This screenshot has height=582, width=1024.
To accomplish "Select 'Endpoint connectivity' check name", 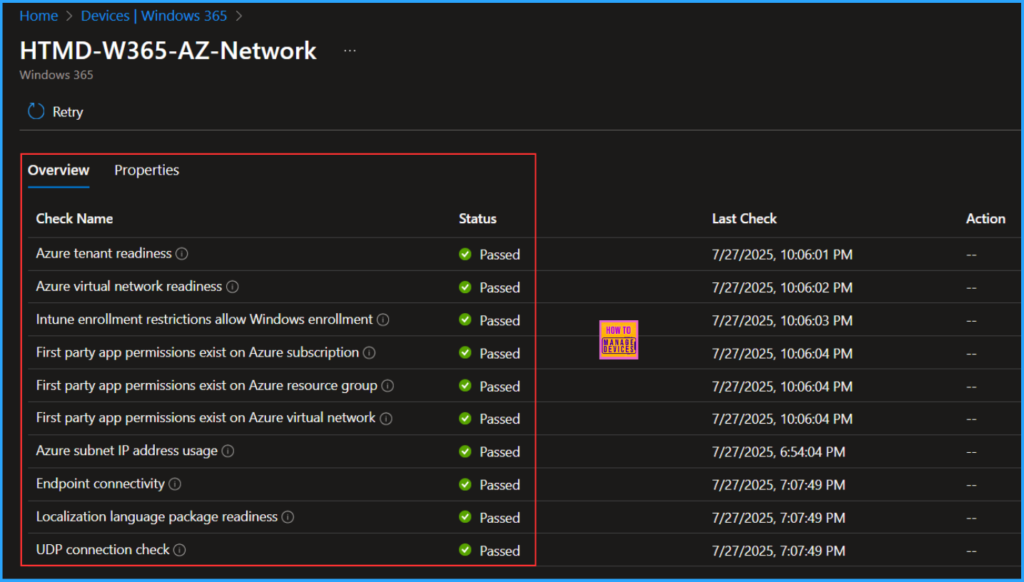I will pos(101,484).
